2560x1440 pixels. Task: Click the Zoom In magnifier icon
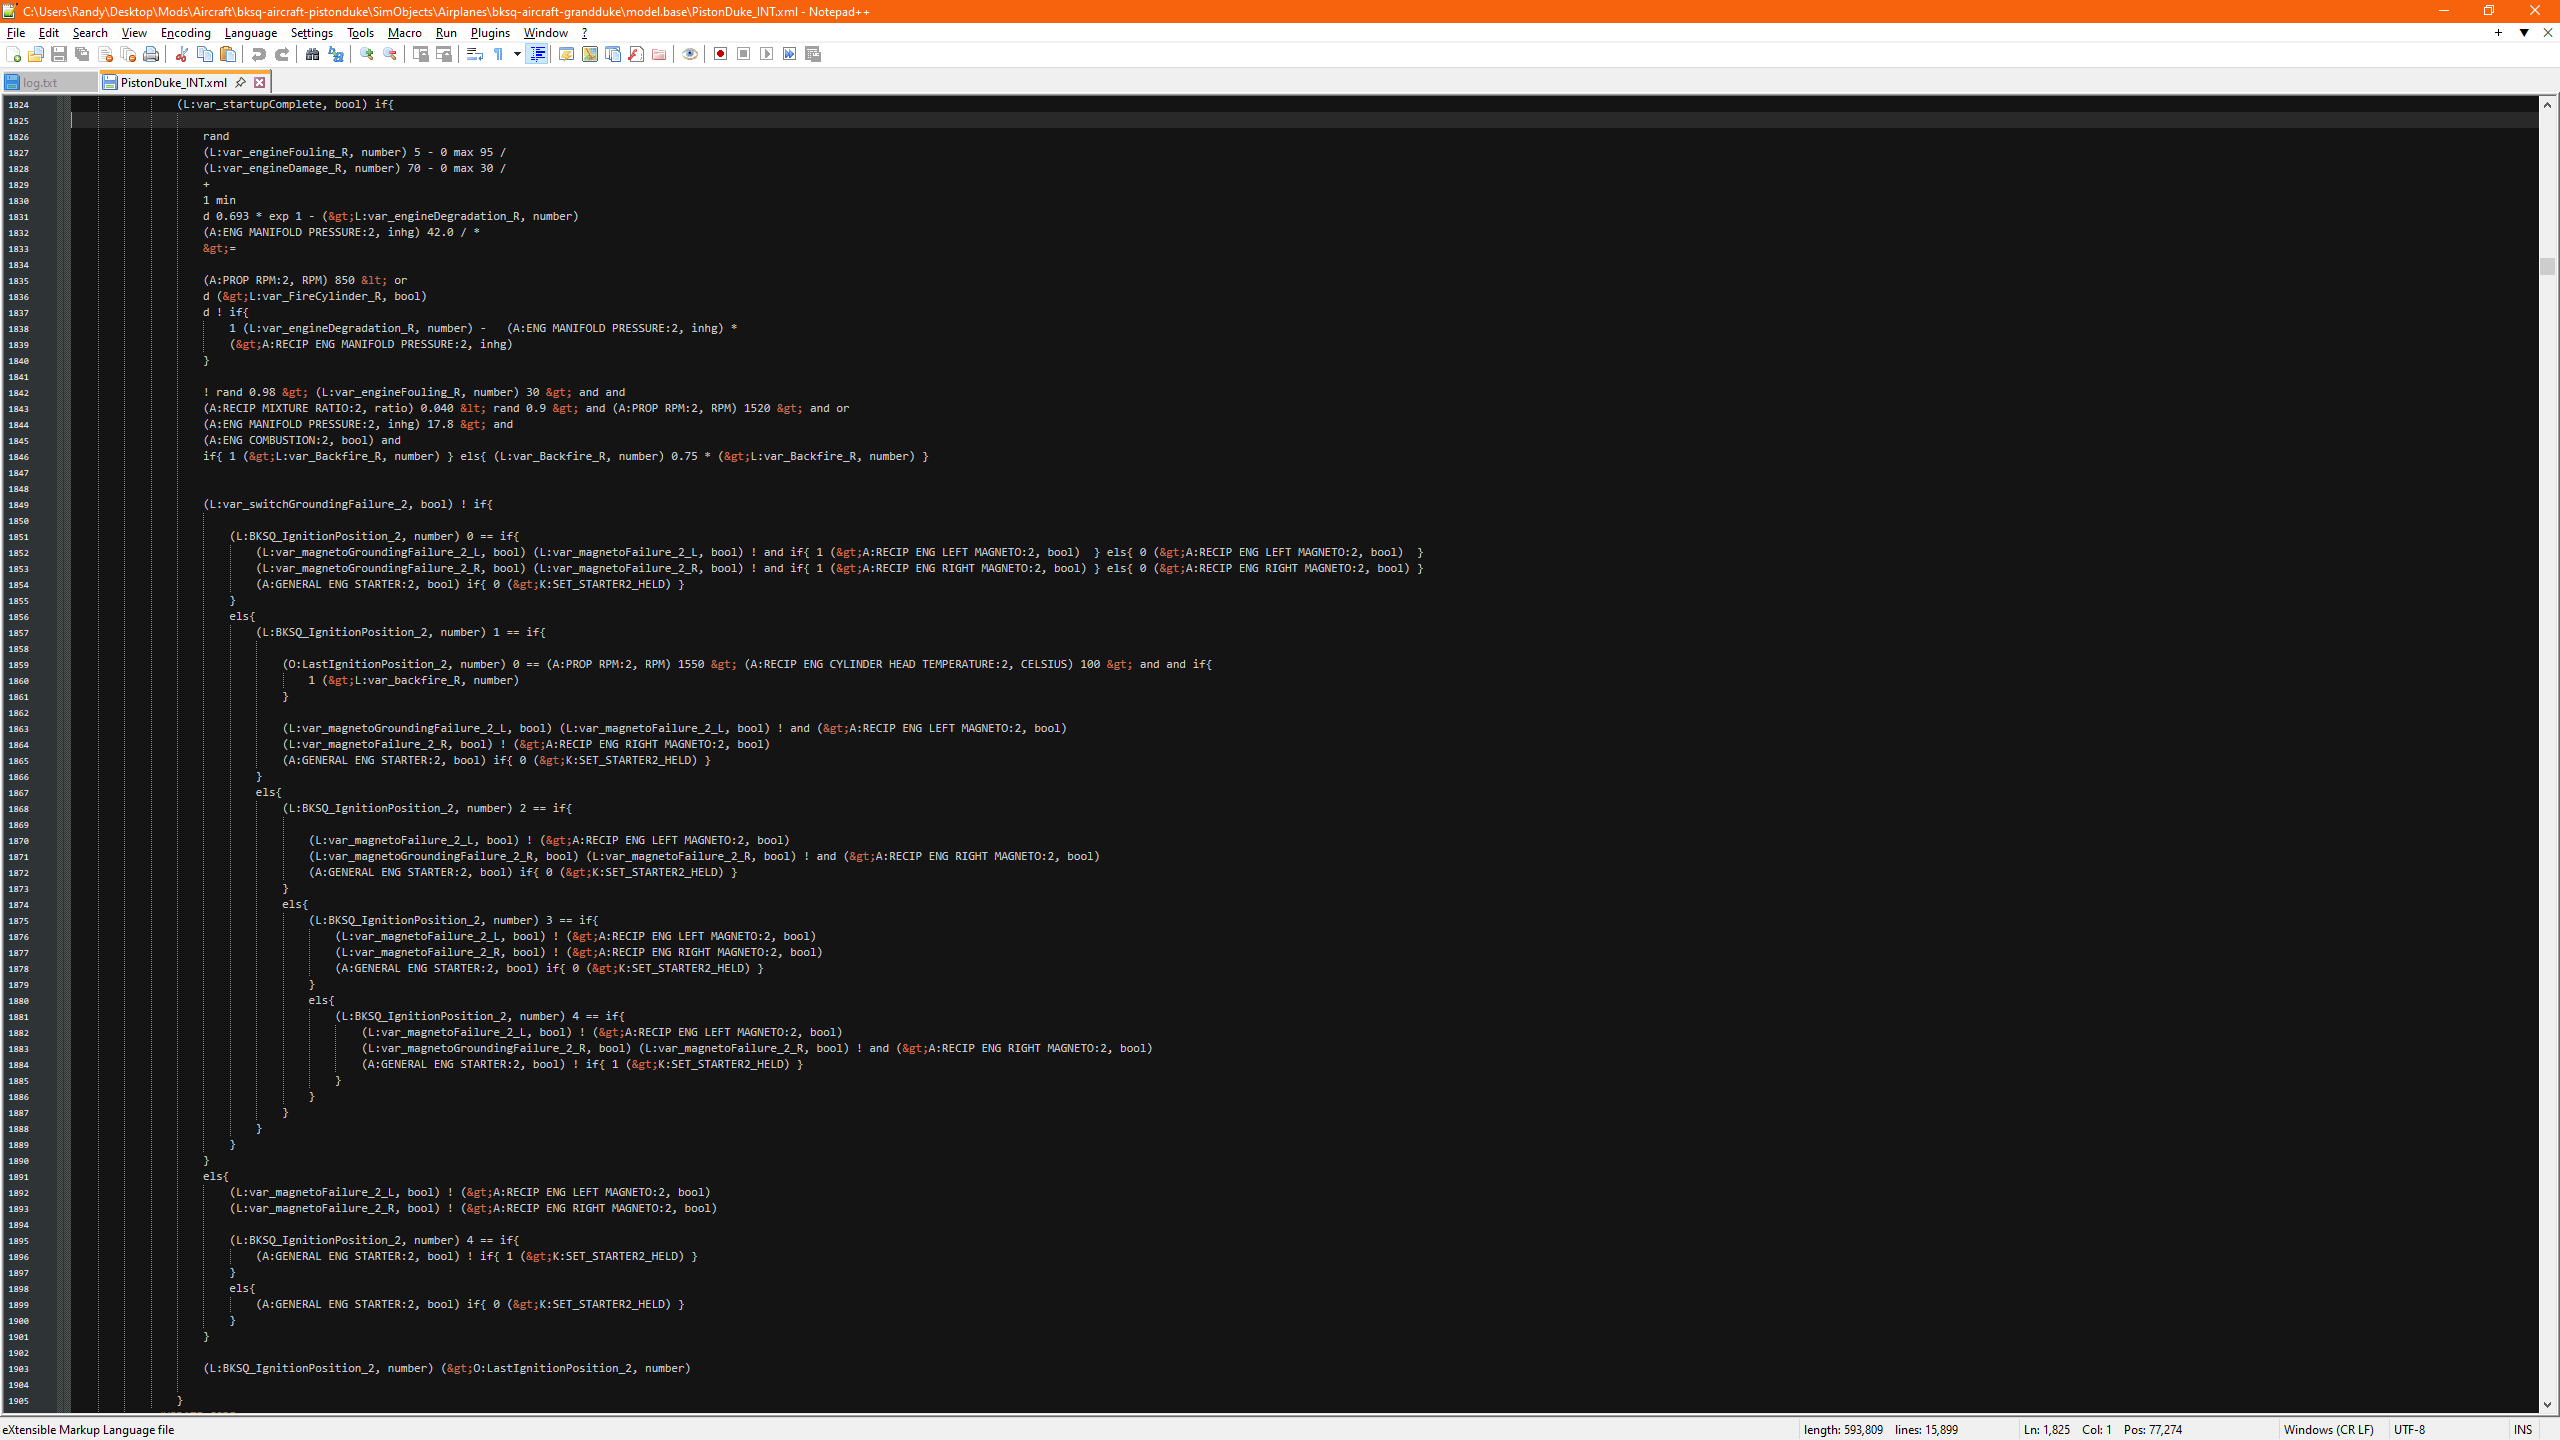(367, 54)
